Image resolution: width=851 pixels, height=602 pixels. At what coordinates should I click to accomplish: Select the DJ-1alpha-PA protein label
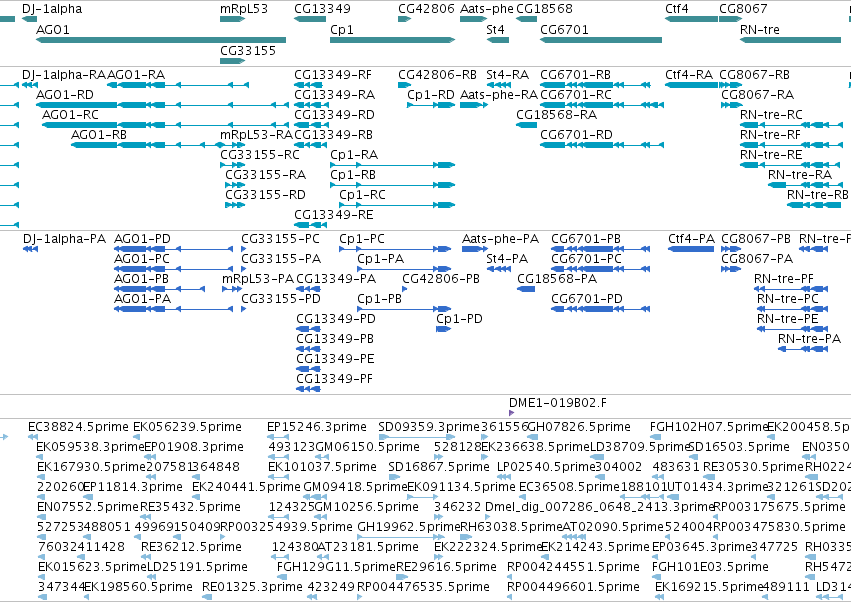(64, 239)
